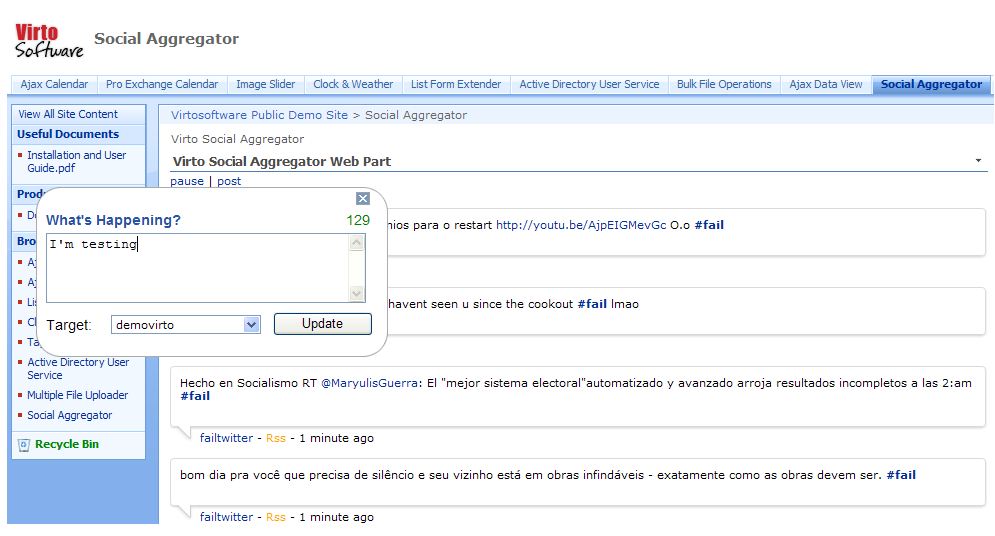Click the Virto Software logo

click(48, 40)
